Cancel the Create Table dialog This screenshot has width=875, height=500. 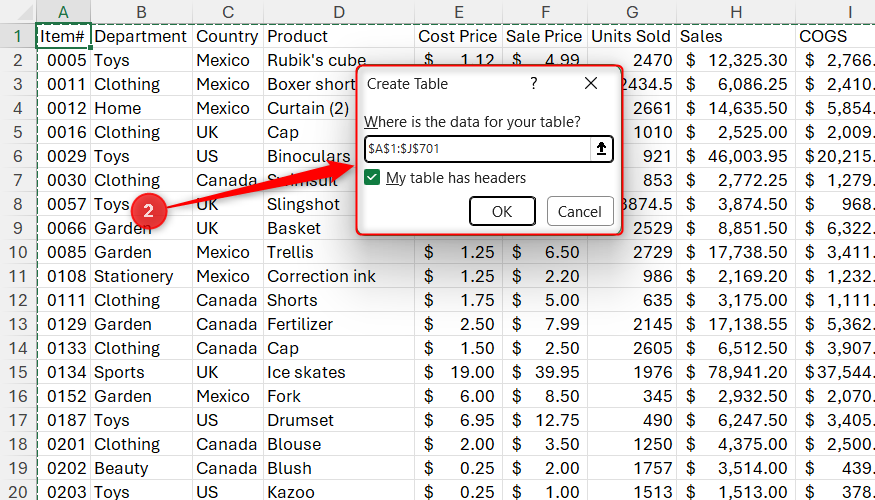click(580, 211)
